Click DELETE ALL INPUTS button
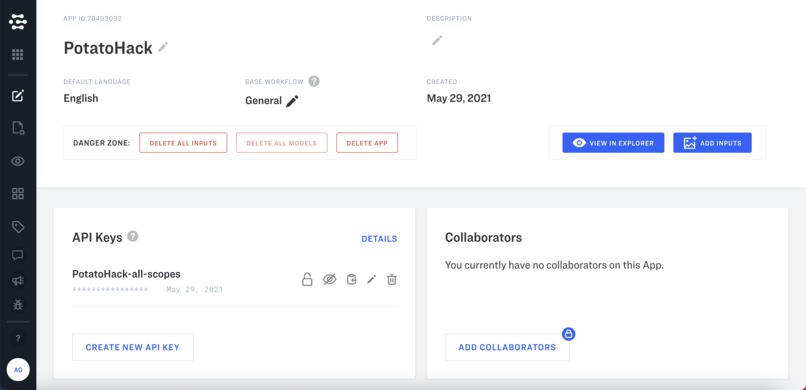This screenshot has width=806, height=390. (x=183, y=143)
